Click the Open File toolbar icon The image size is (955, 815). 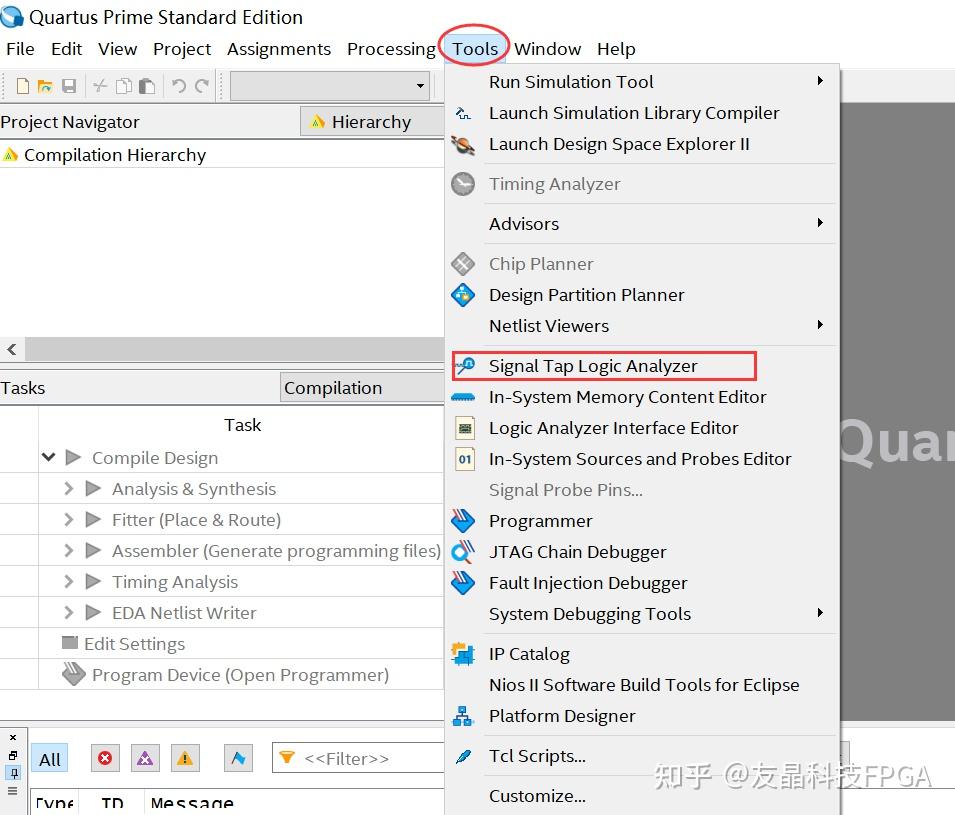pos(45,86)
